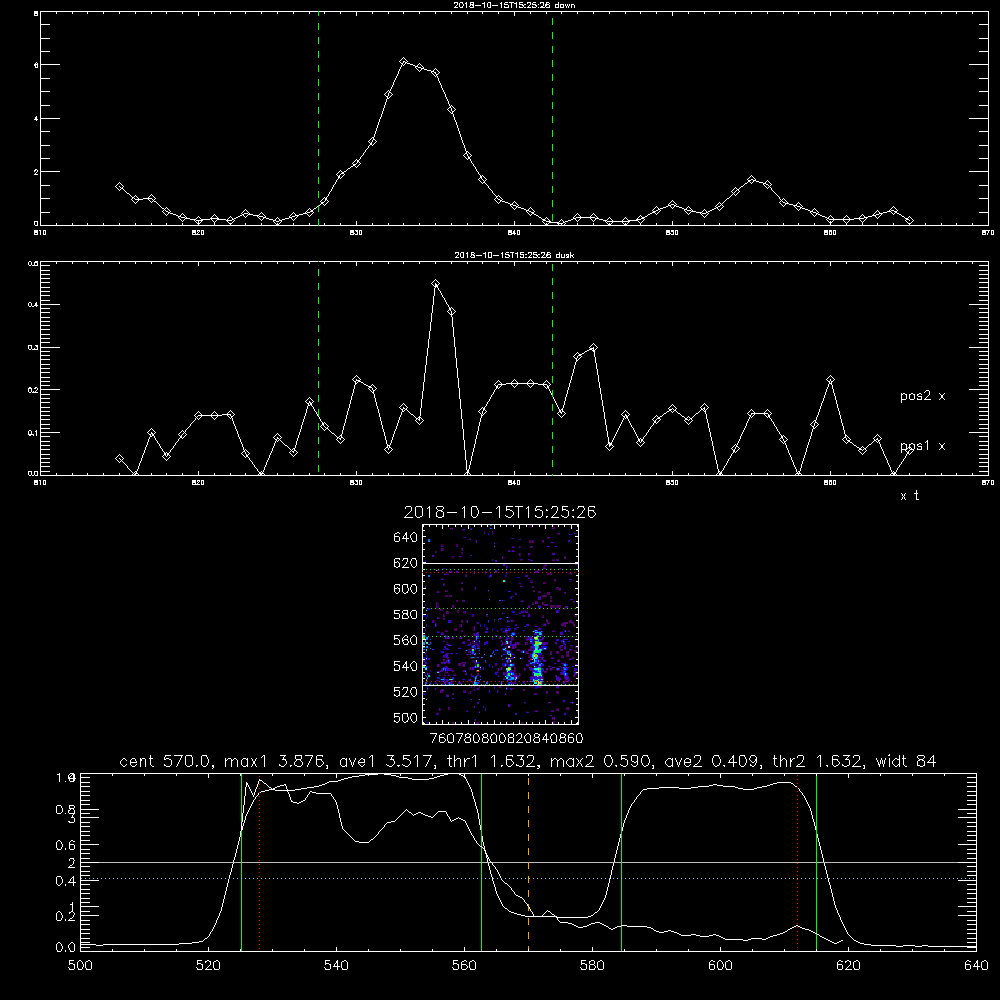Click the green vertical line near 585
The width and height of the screenshot is (1000, 1000).
[622, 861]
